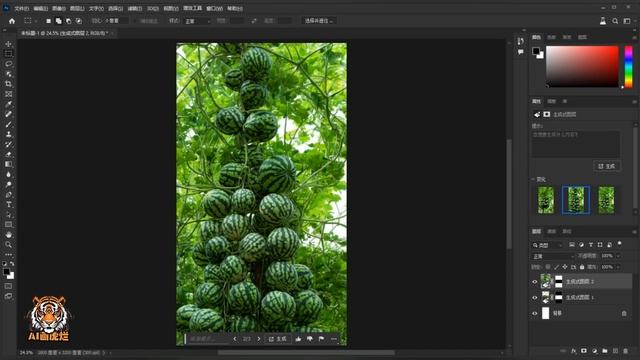Open the layer blend mode 正常 dropdown
640x360 pixels.
[x=553, y=256]
